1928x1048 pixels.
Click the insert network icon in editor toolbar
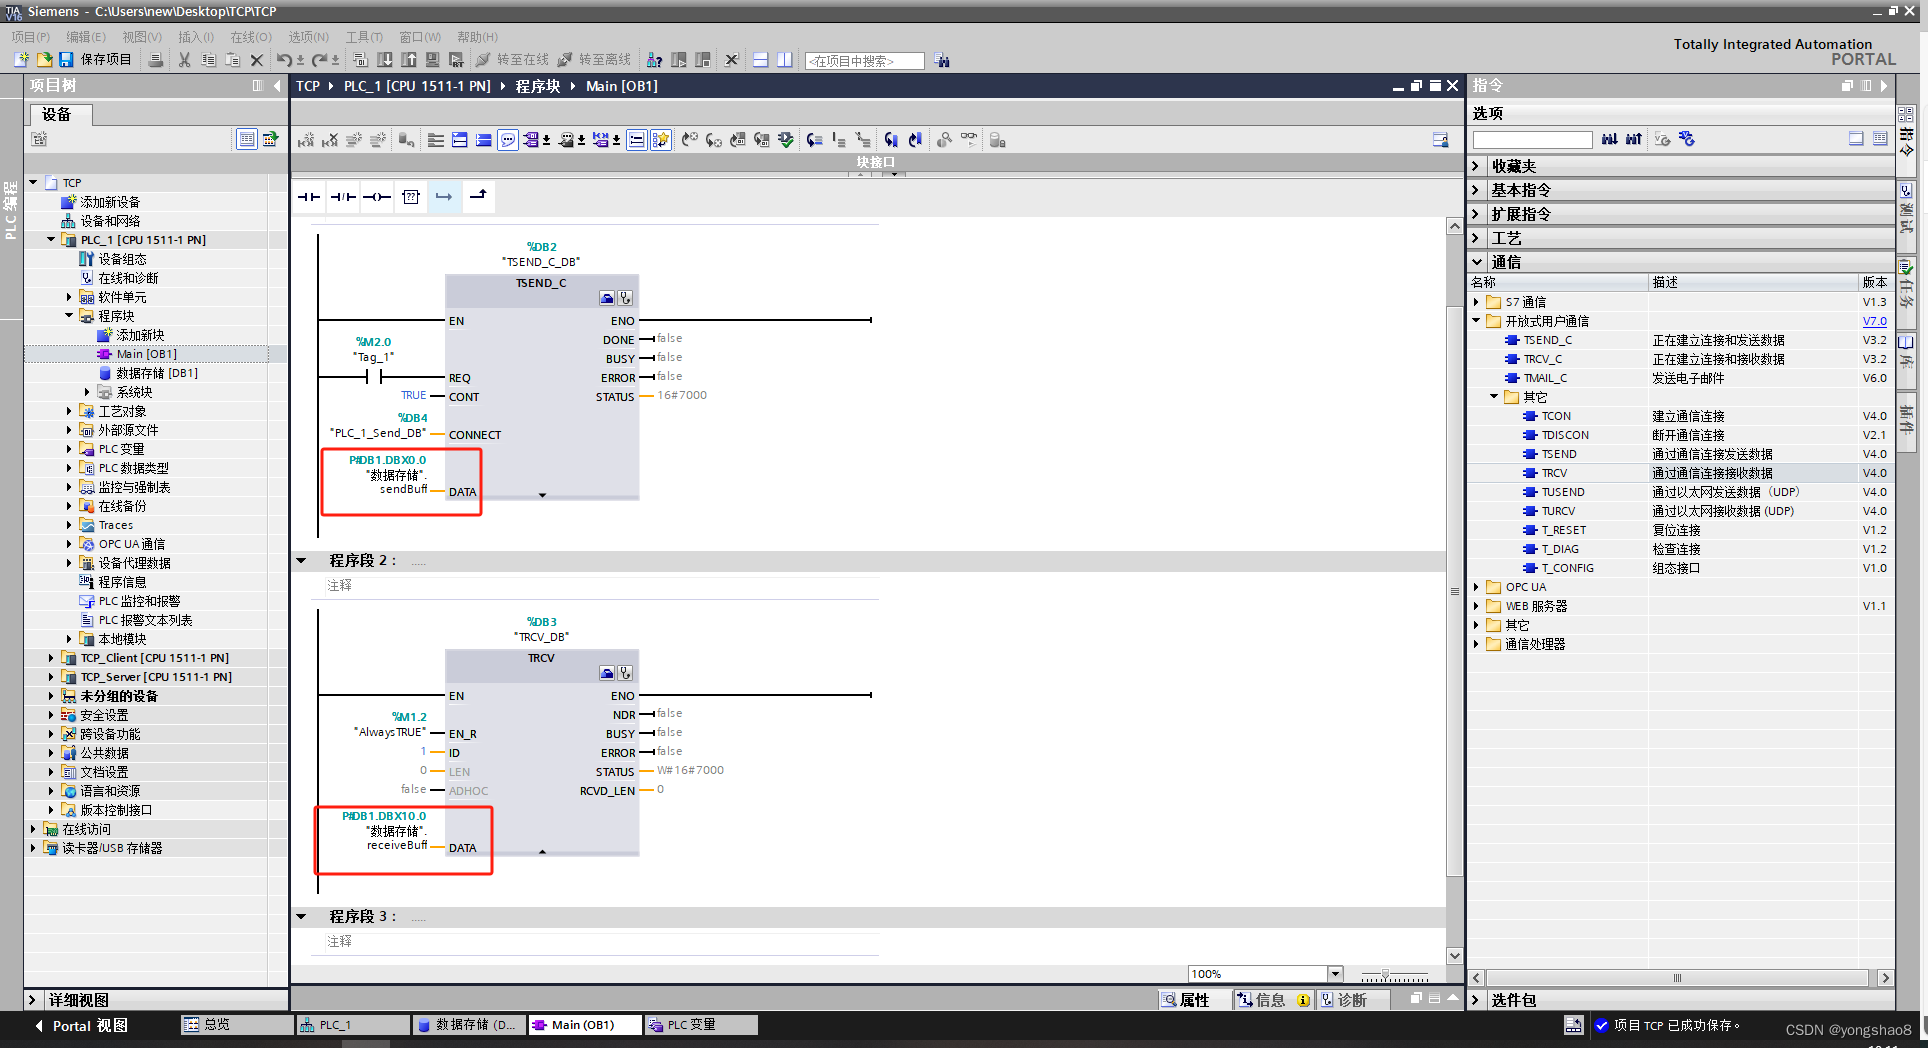pos(306,140)
